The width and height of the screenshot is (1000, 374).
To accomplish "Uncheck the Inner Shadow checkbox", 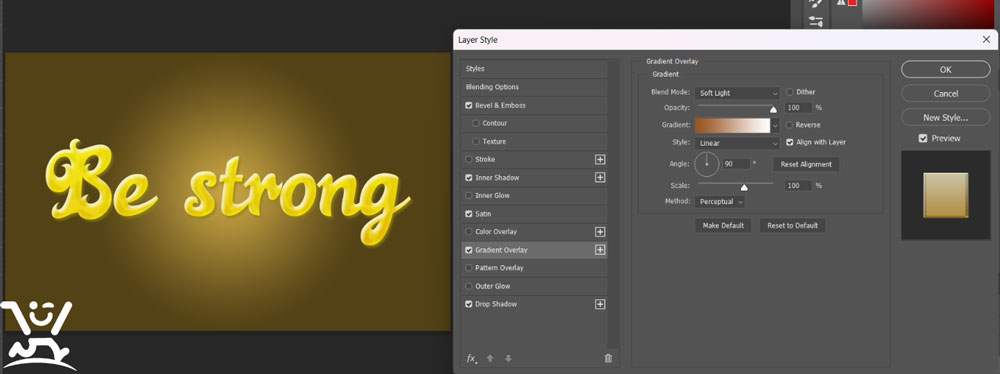I will click(x=469, y=177).
